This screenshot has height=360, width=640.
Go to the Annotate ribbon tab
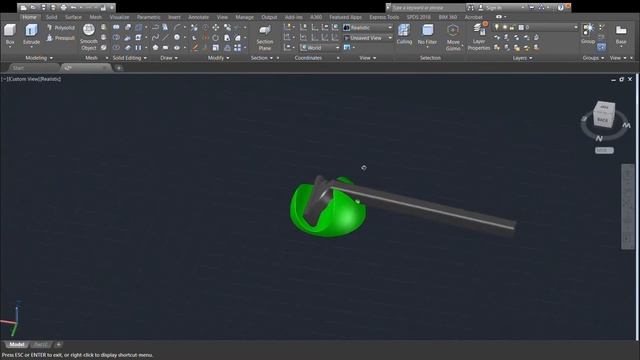[198, 17]
